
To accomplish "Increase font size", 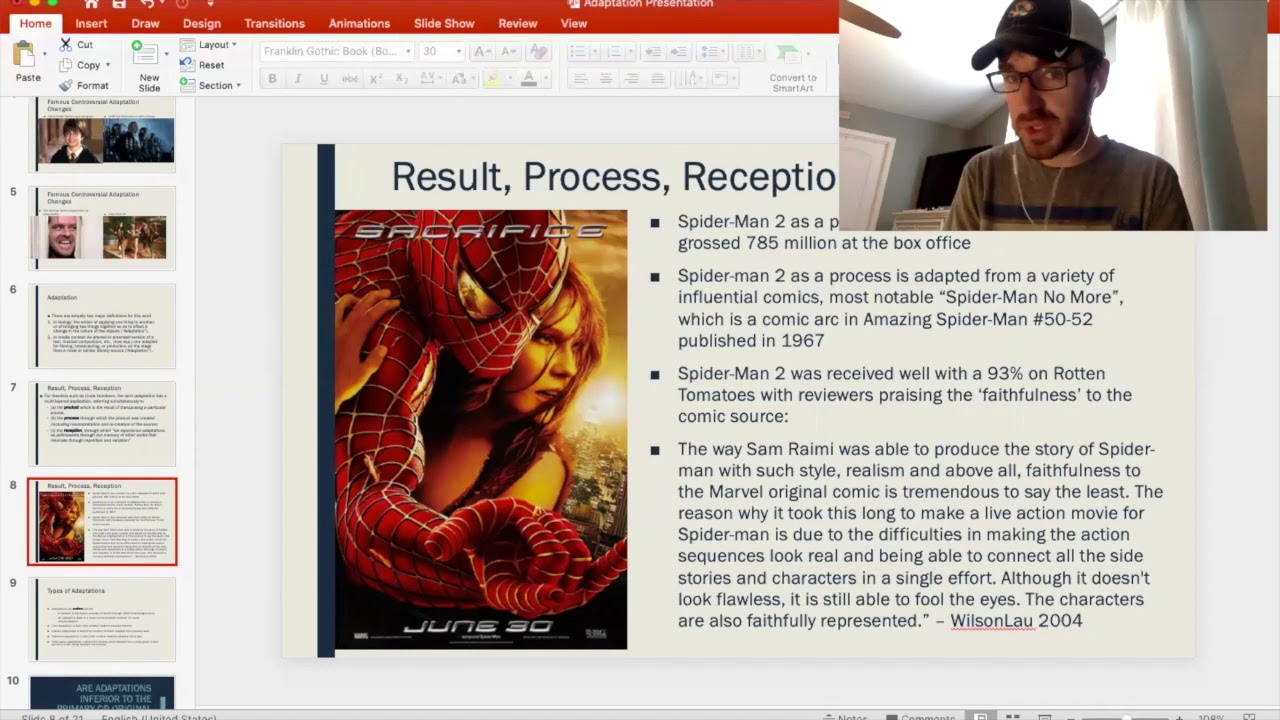I will (482, 51).
